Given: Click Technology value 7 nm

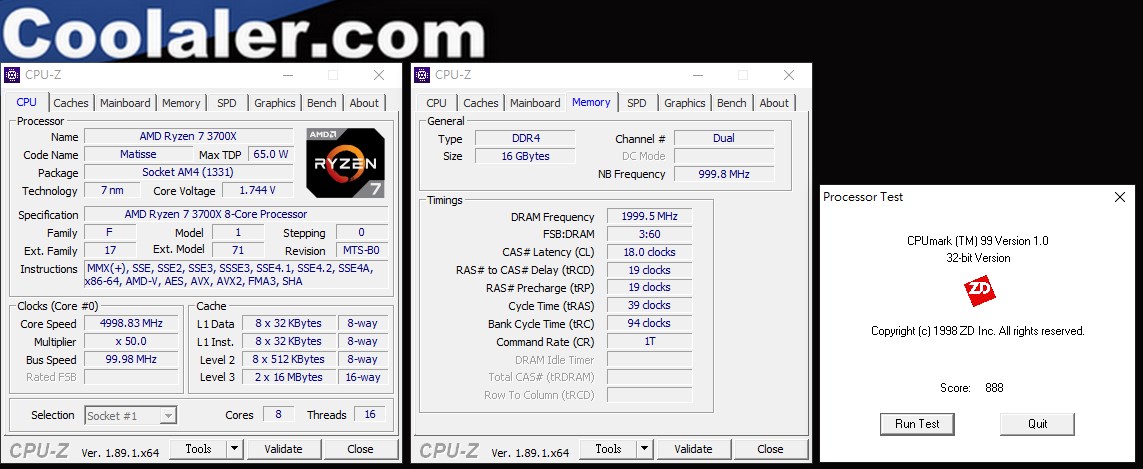Looking at the screenshot, I should point(112,190).
